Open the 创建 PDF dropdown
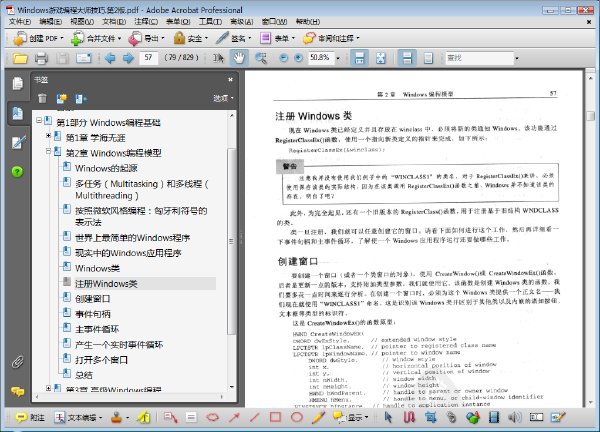The image size is (600, 432). point(38,38)
